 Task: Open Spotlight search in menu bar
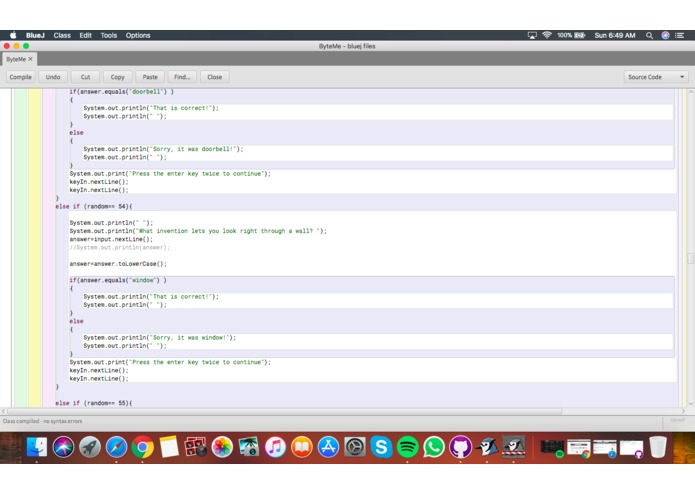tap(649, 35)
